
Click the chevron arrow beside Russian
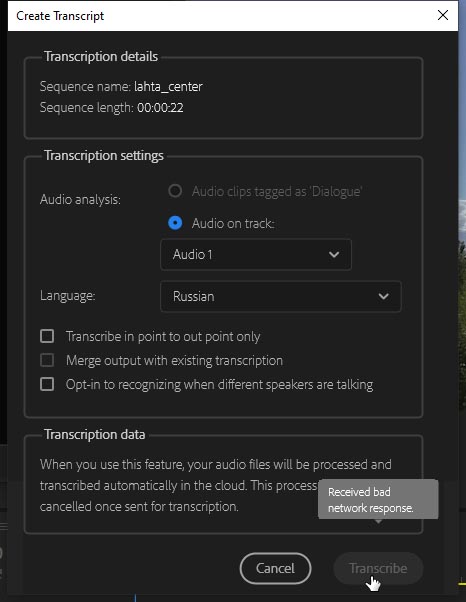point(383,296)
